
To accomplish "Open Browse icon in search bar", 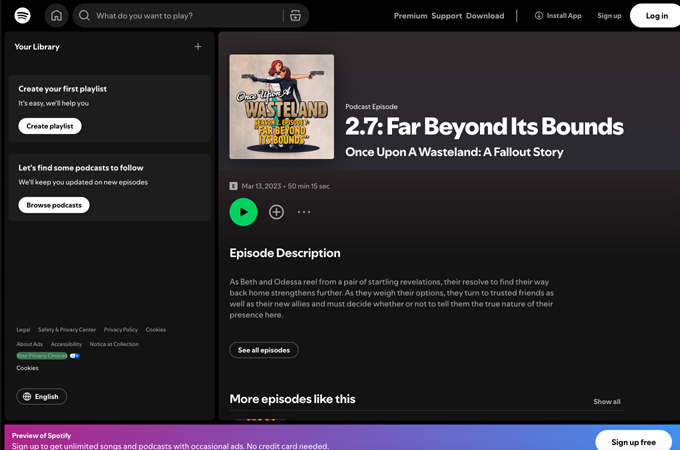I will point(295,16).
